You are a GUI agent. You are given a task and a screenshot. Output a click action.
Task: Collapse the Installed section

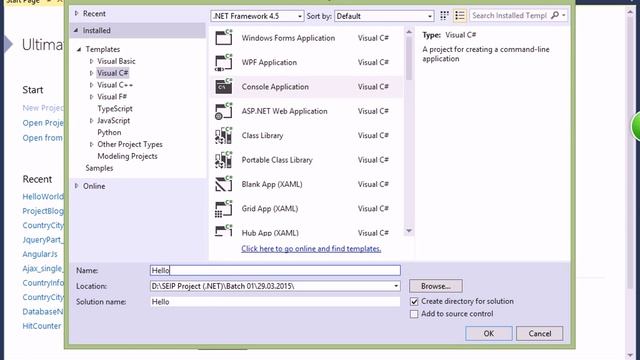point(76,30)
